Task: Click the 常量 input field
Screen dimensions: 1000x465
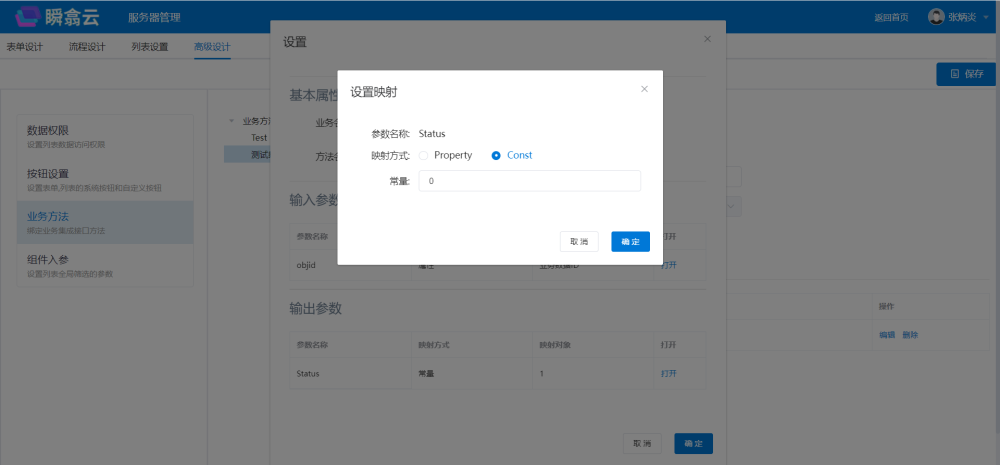Action: click(x=529, y=181)
